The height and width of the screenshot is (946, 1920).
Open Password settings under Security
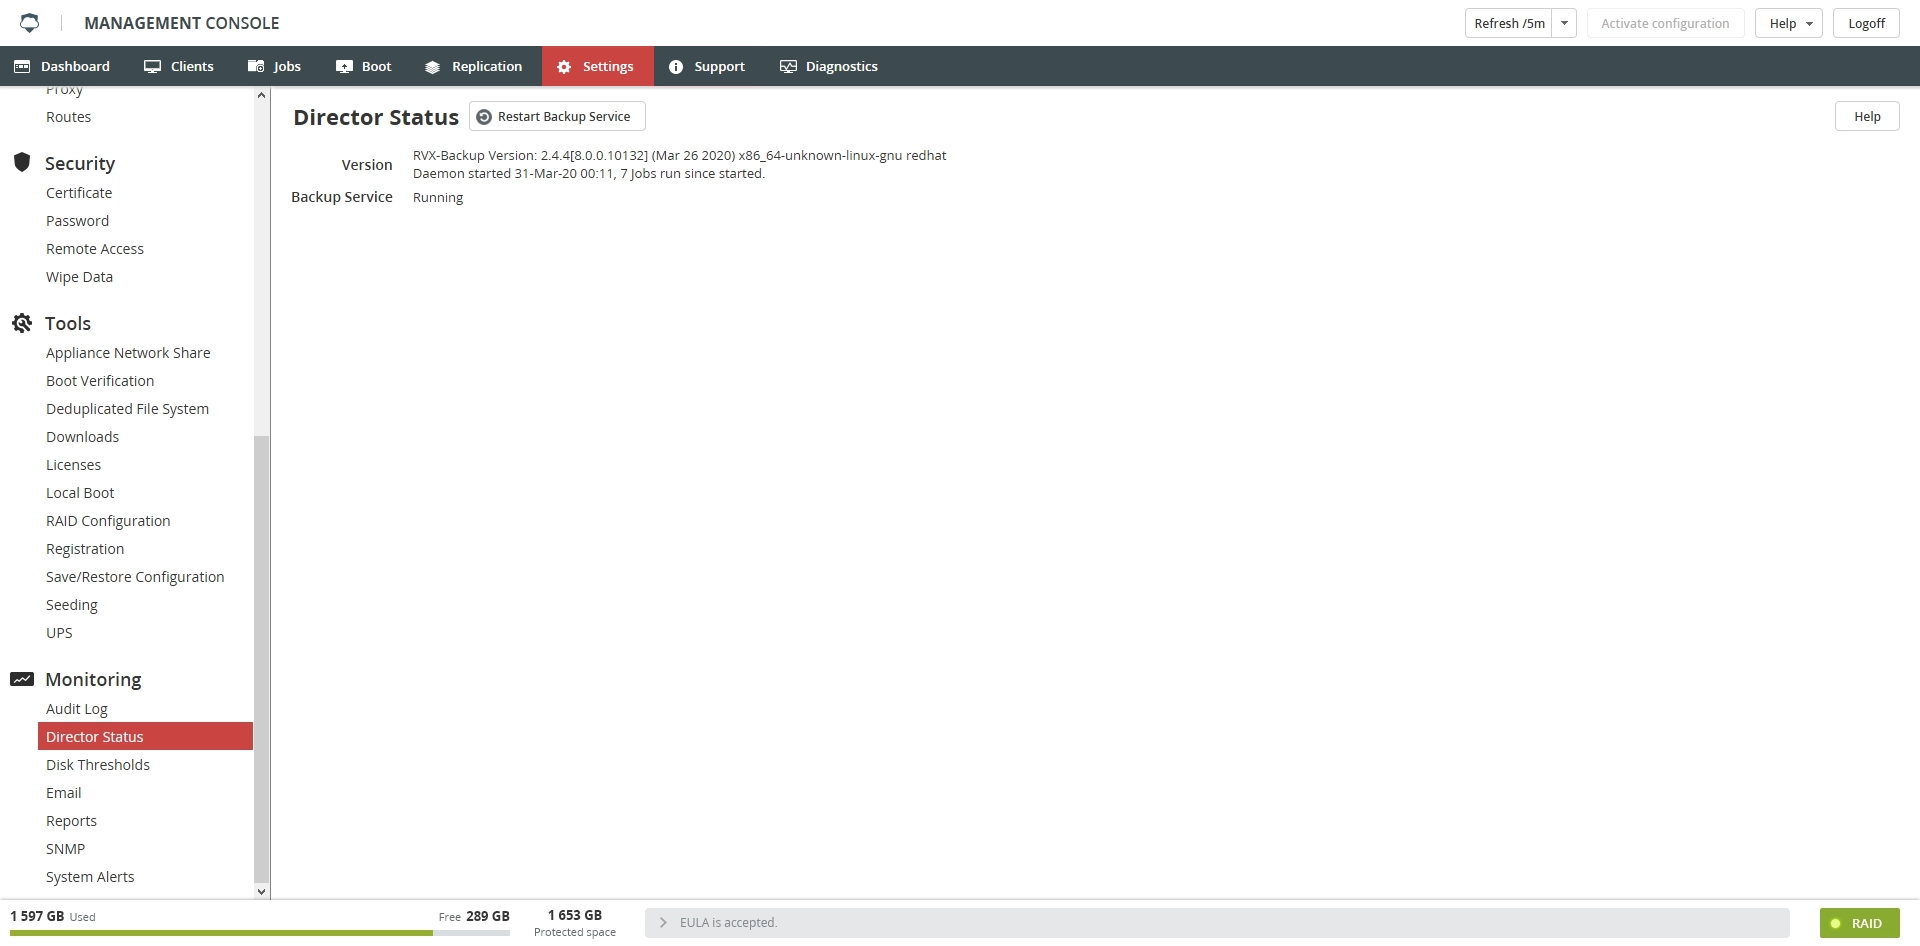pyautogui.click(x=77, y=221)
